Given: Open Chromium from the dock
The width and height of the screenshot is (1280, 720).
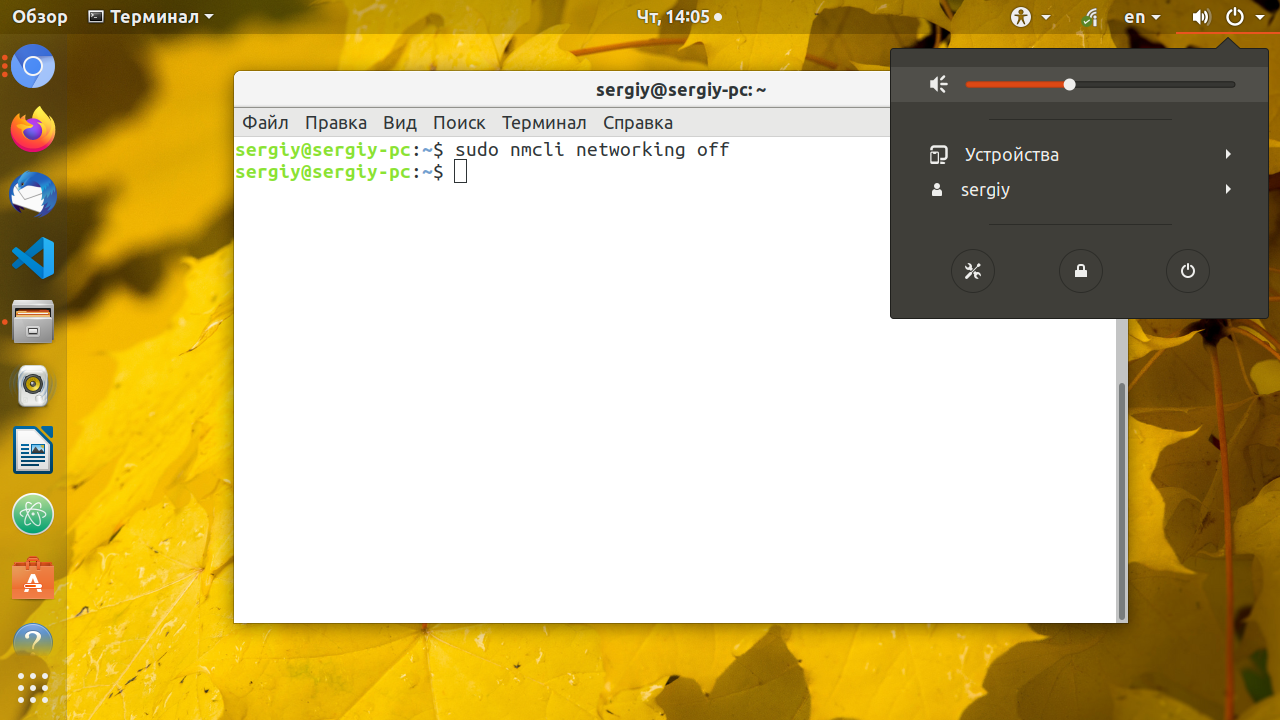Looking at the screenshot, I should tap(33, 67).
